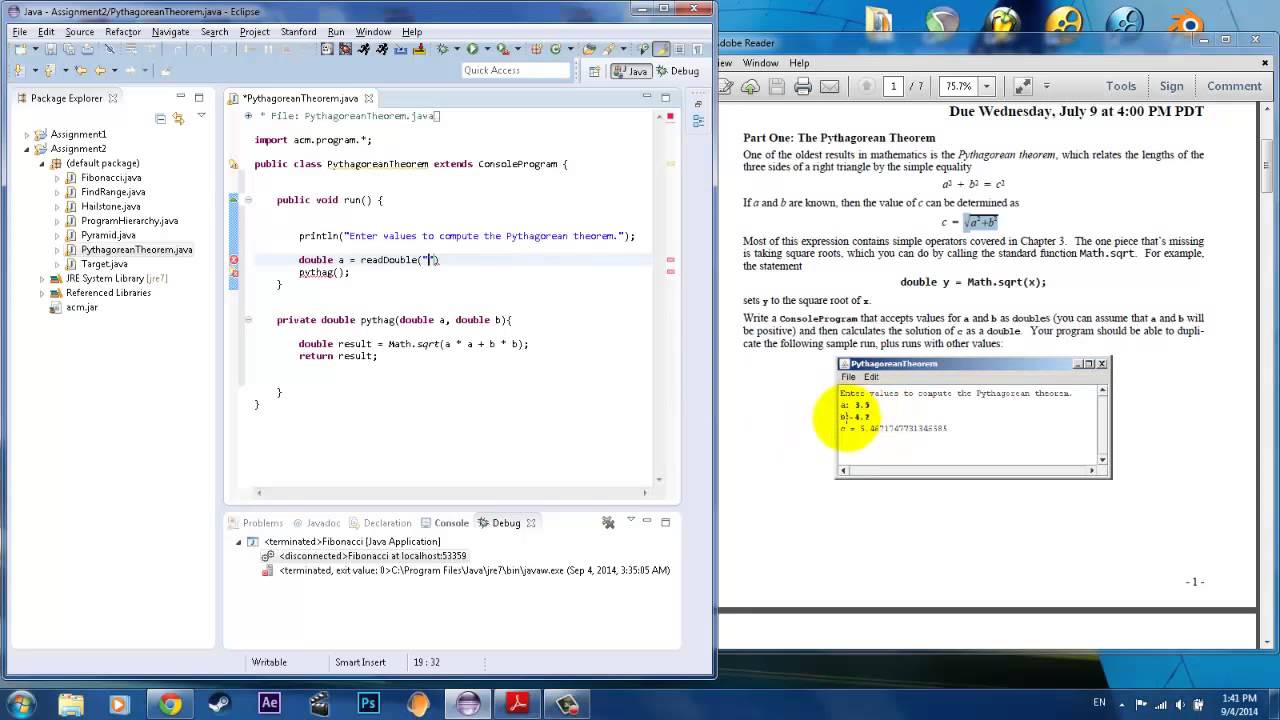The height and width of the screenshot is (720, 1280).
Task: Collapse the terminated Fibonacci launch node
Action: point(238,542)
